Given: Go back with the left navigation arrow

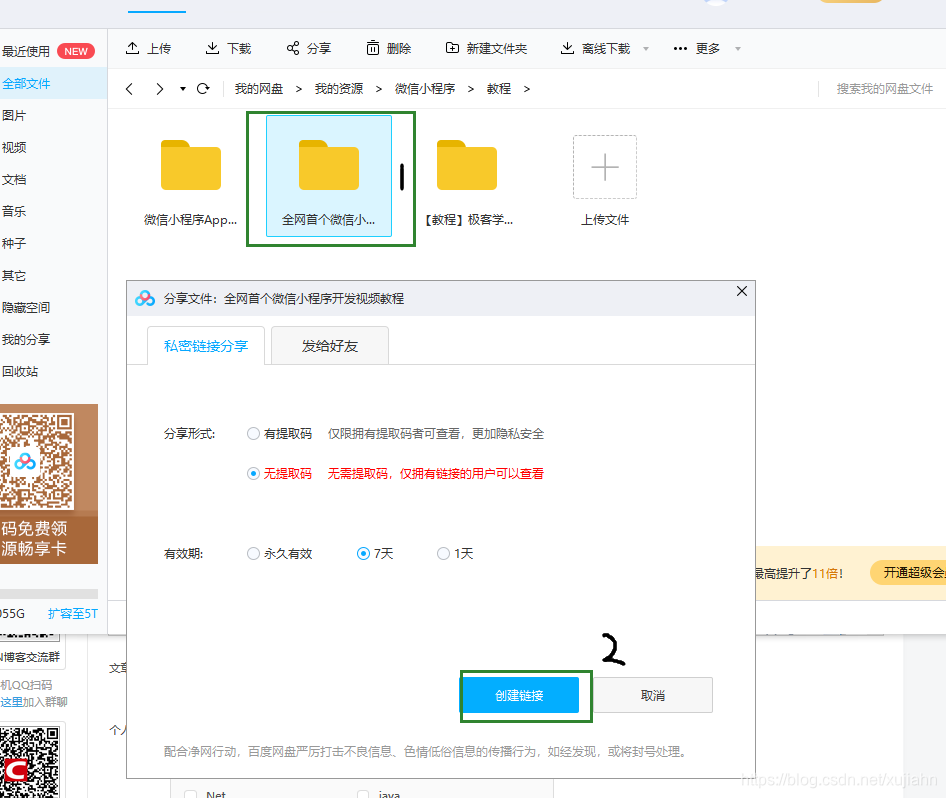Looking at the screenshot, I should coord(129,89).
